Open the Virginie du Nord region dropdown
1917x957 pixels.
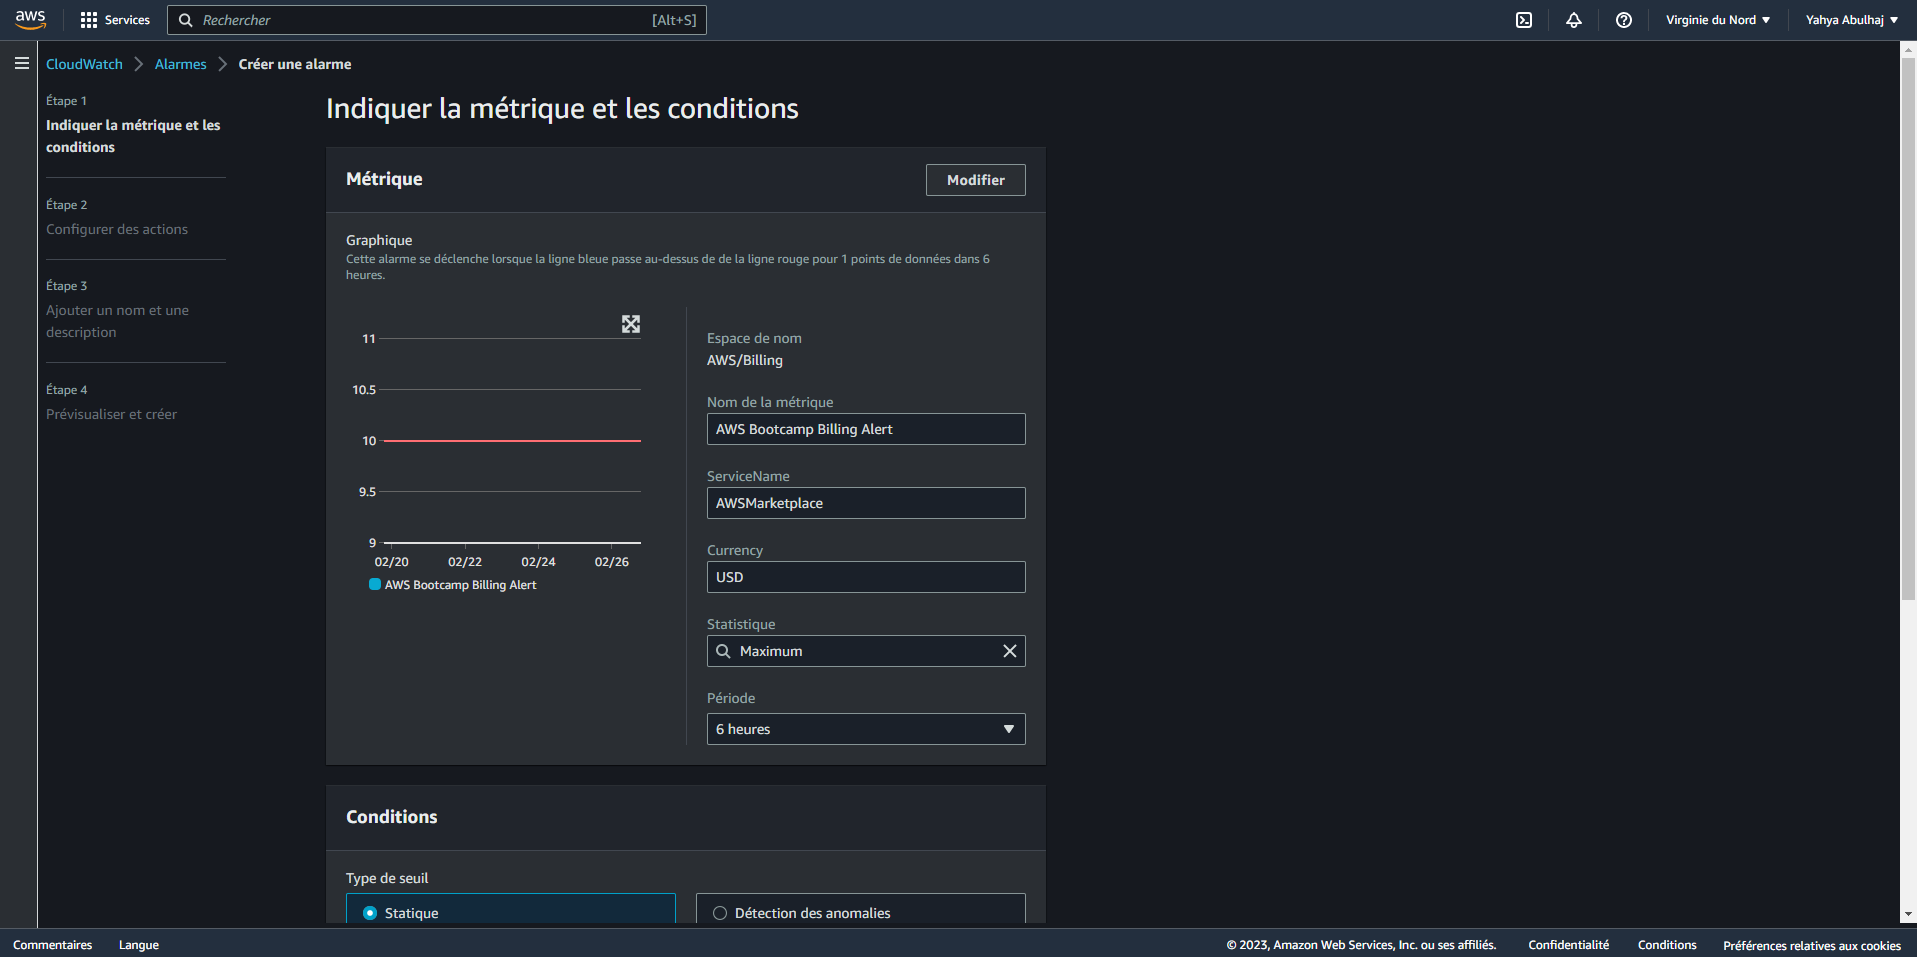tap(1717, 20)
